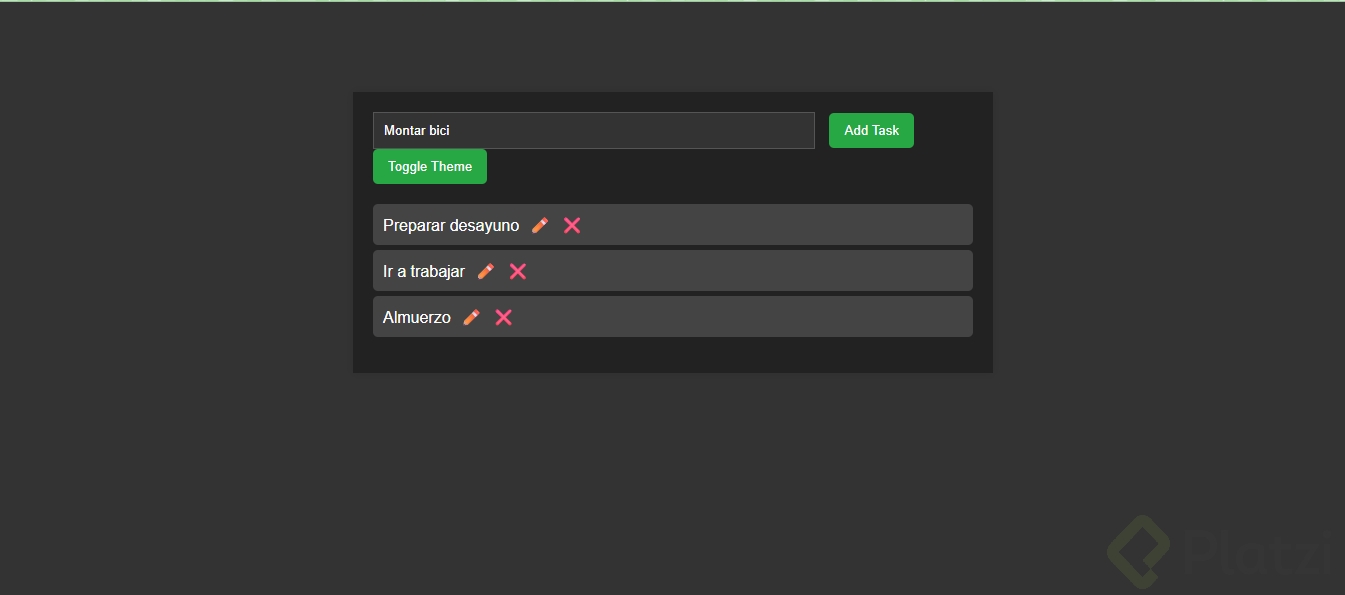Toggle the page theme

click(x=430, y=167)
